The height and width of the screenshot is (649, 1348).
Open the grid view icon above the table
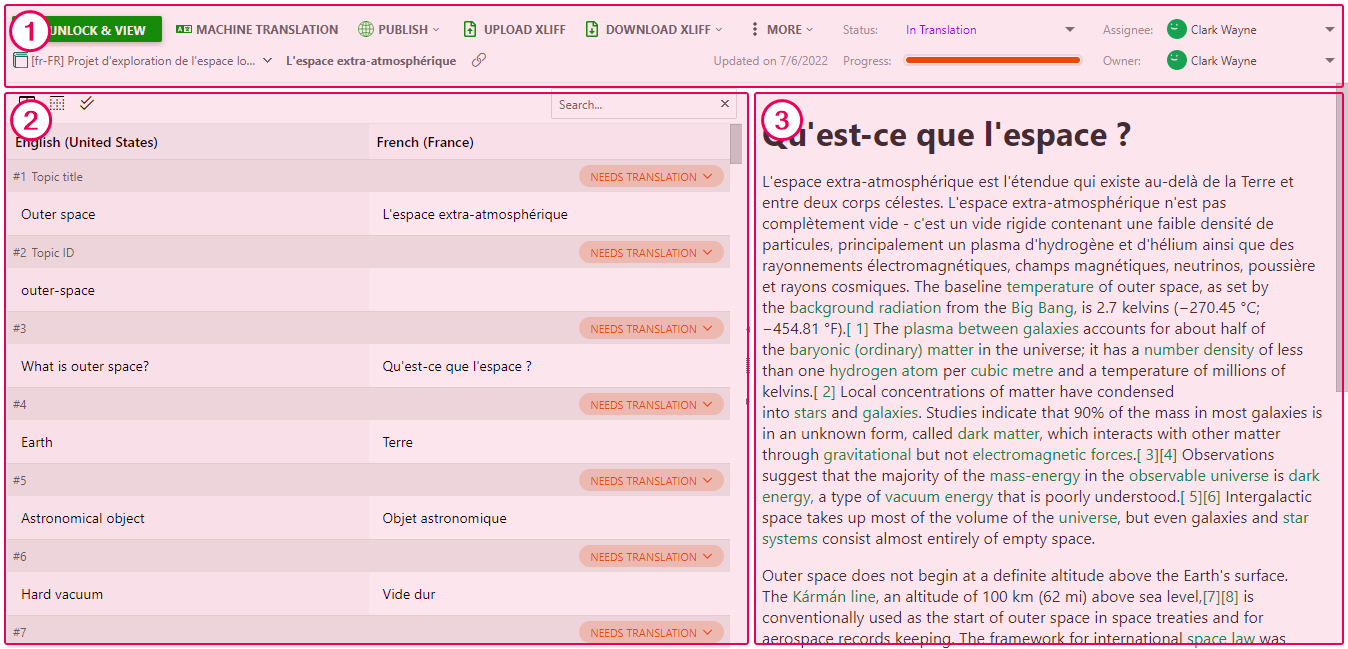click(57, 103)
